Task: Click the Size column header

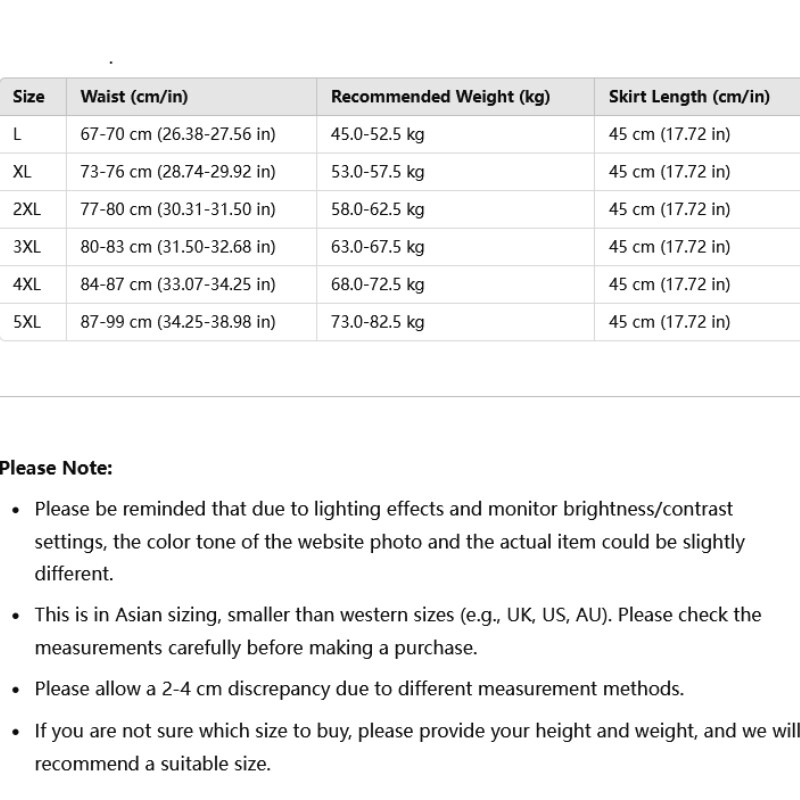Action: point(29,96)
